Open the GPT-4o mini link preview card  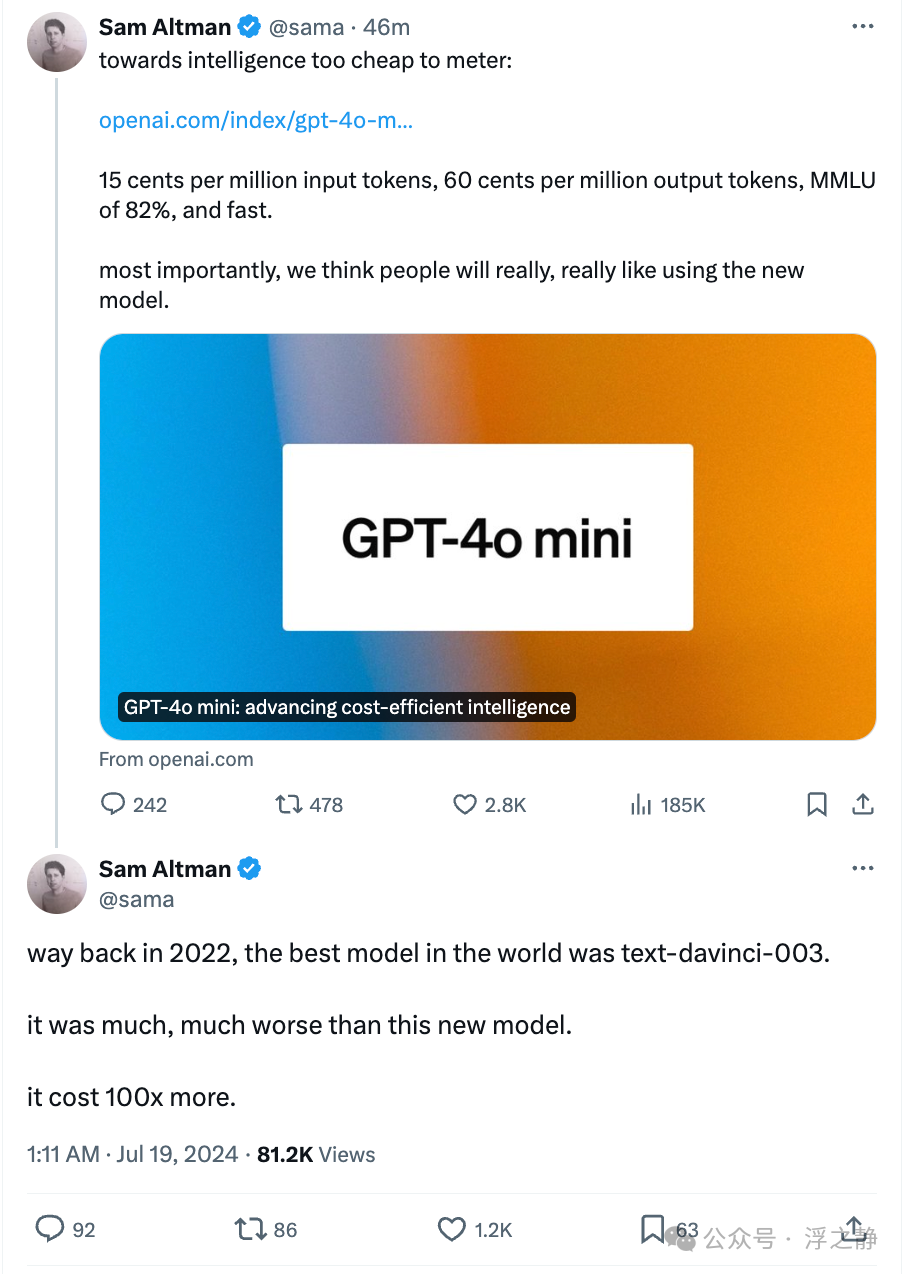pos(488,537)
